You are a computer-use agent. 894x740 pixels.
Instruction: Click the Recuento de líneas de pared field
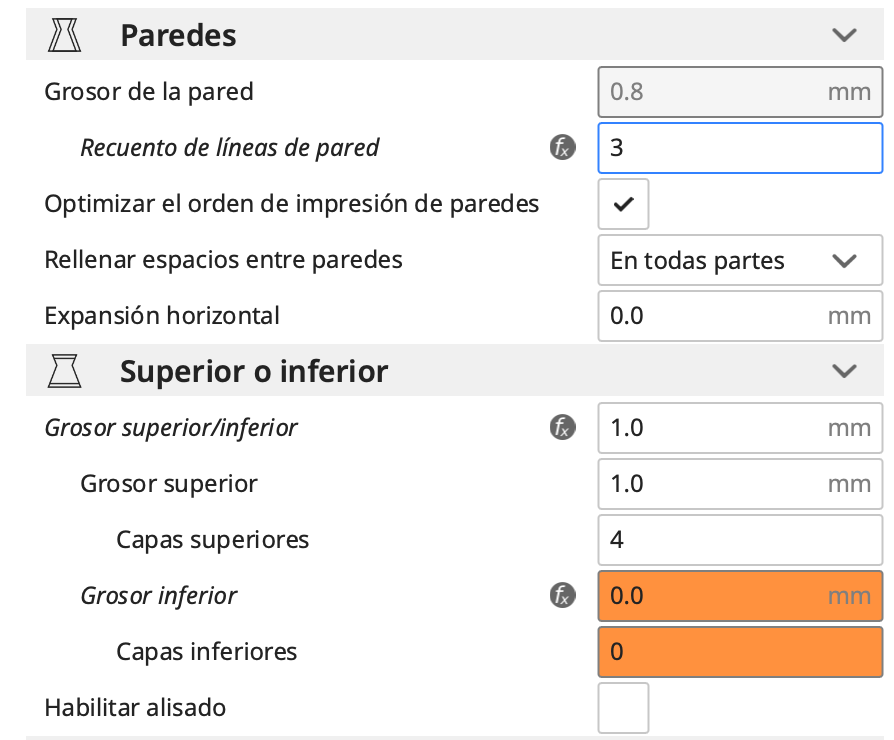(x=740, y=148)
